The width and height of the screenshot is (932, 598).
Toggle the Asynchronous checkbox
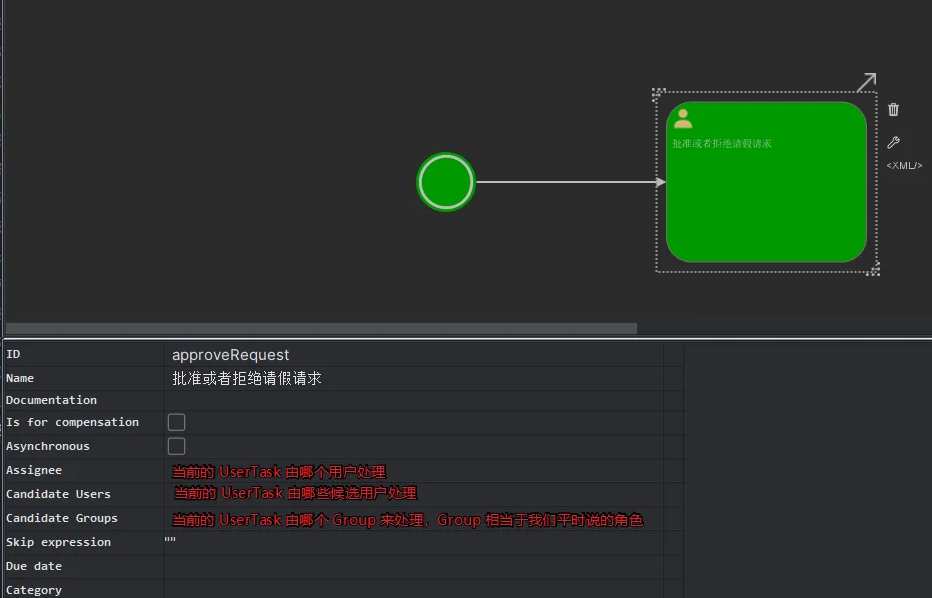[177, 446]
